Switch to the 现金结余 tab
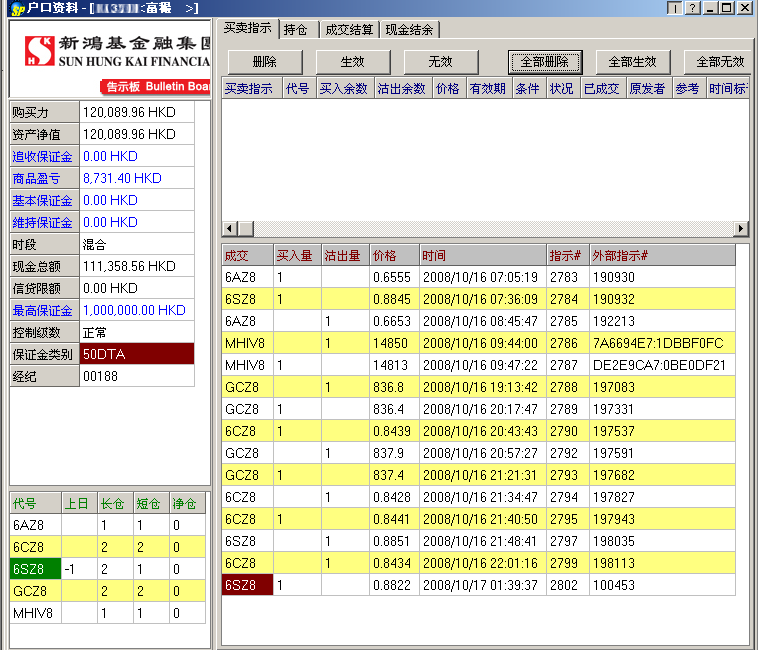 coord(409,30)
